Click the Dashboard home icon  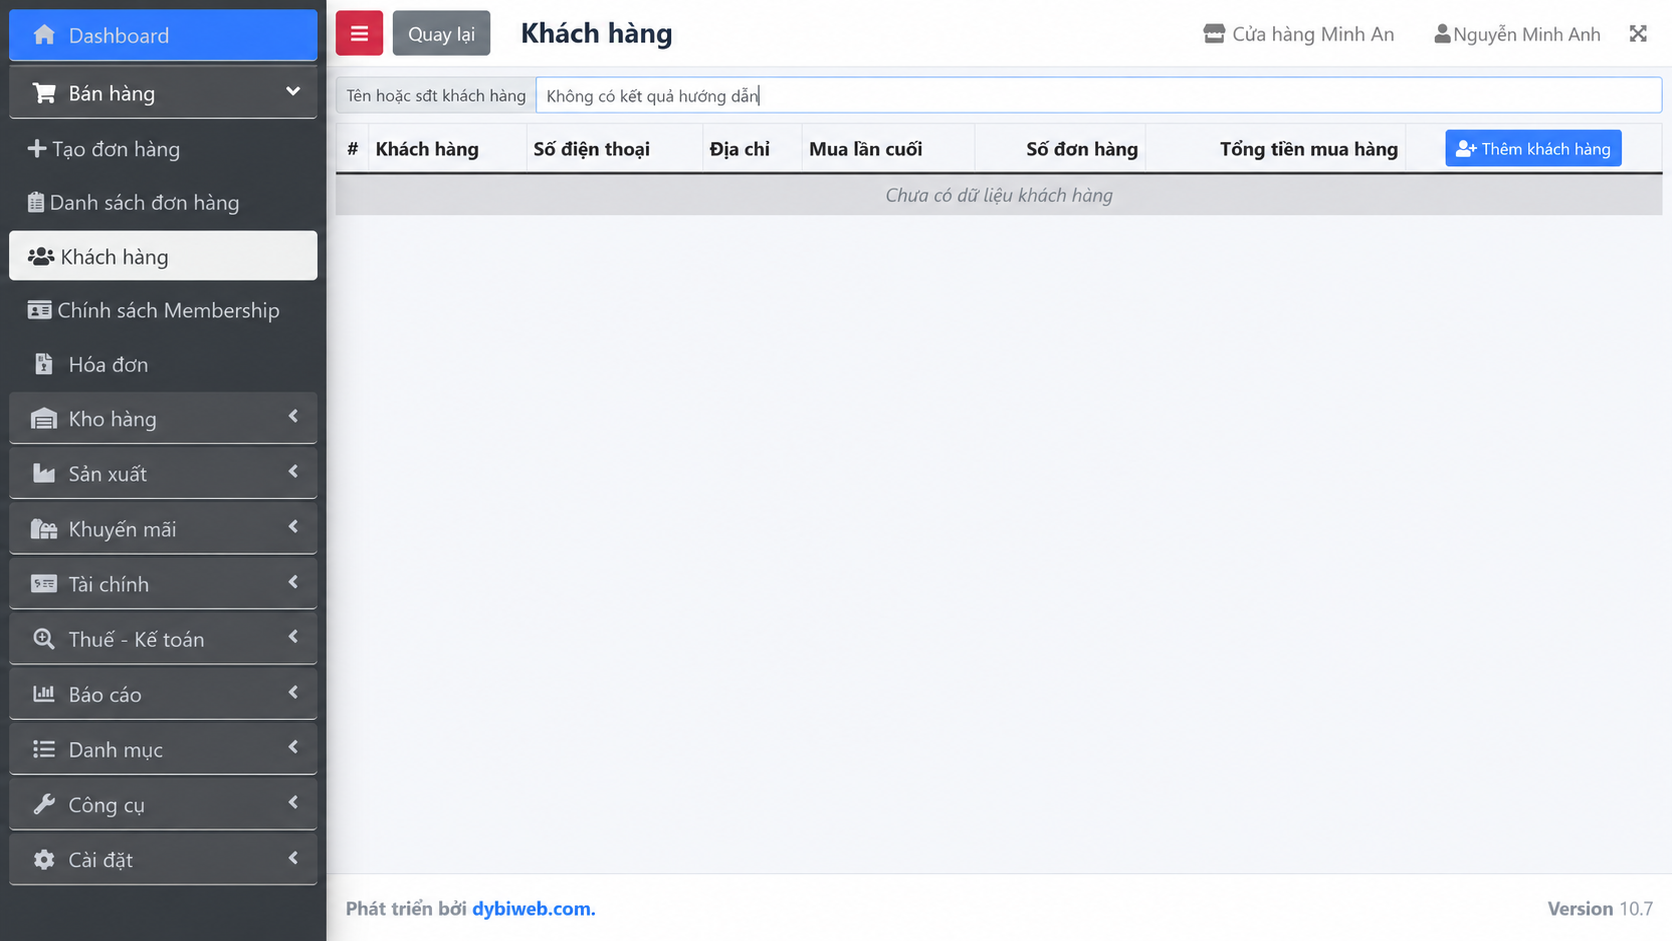pyautogui.click(x=44, y=35)
